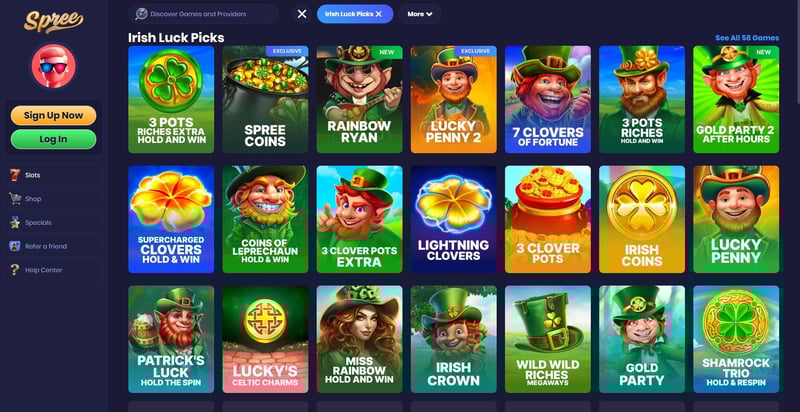Open Shop via the cart icon

[x=15, y=198]
